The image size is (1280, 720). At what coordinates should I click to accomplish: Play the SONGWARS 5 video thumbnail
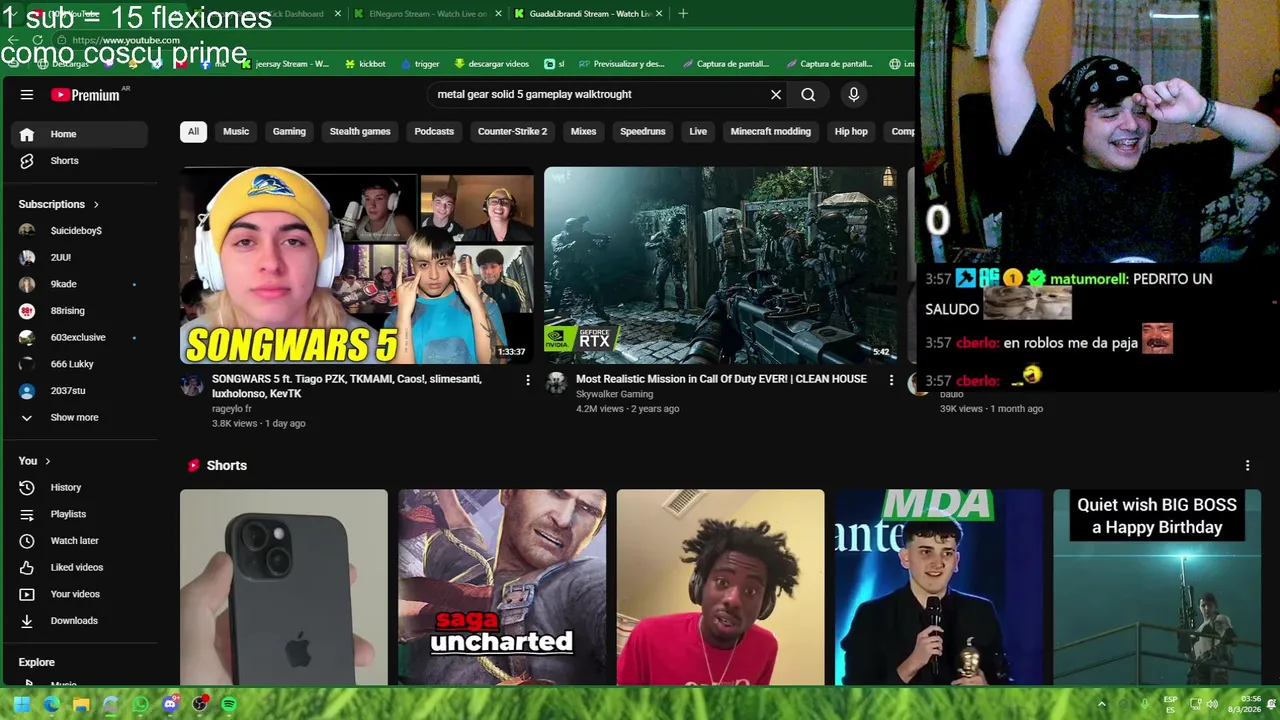pyautogui.click(x=357, y=266)
